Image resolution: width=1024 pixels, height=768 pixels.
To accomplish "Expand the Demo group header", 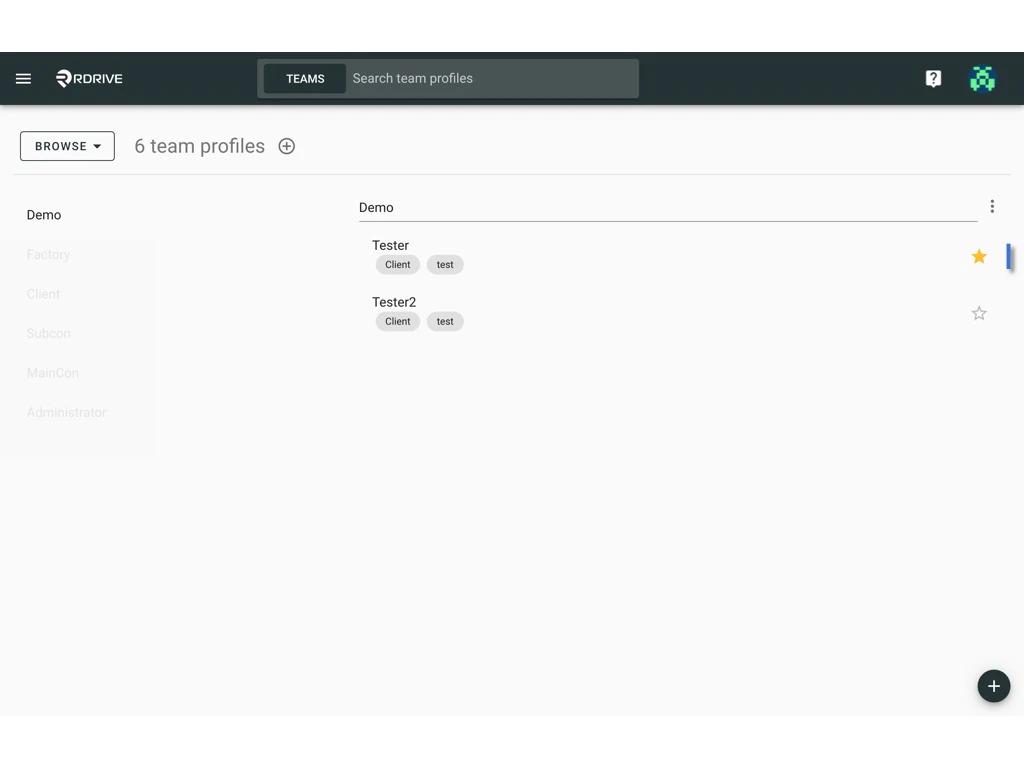I will tap(376, 207).
